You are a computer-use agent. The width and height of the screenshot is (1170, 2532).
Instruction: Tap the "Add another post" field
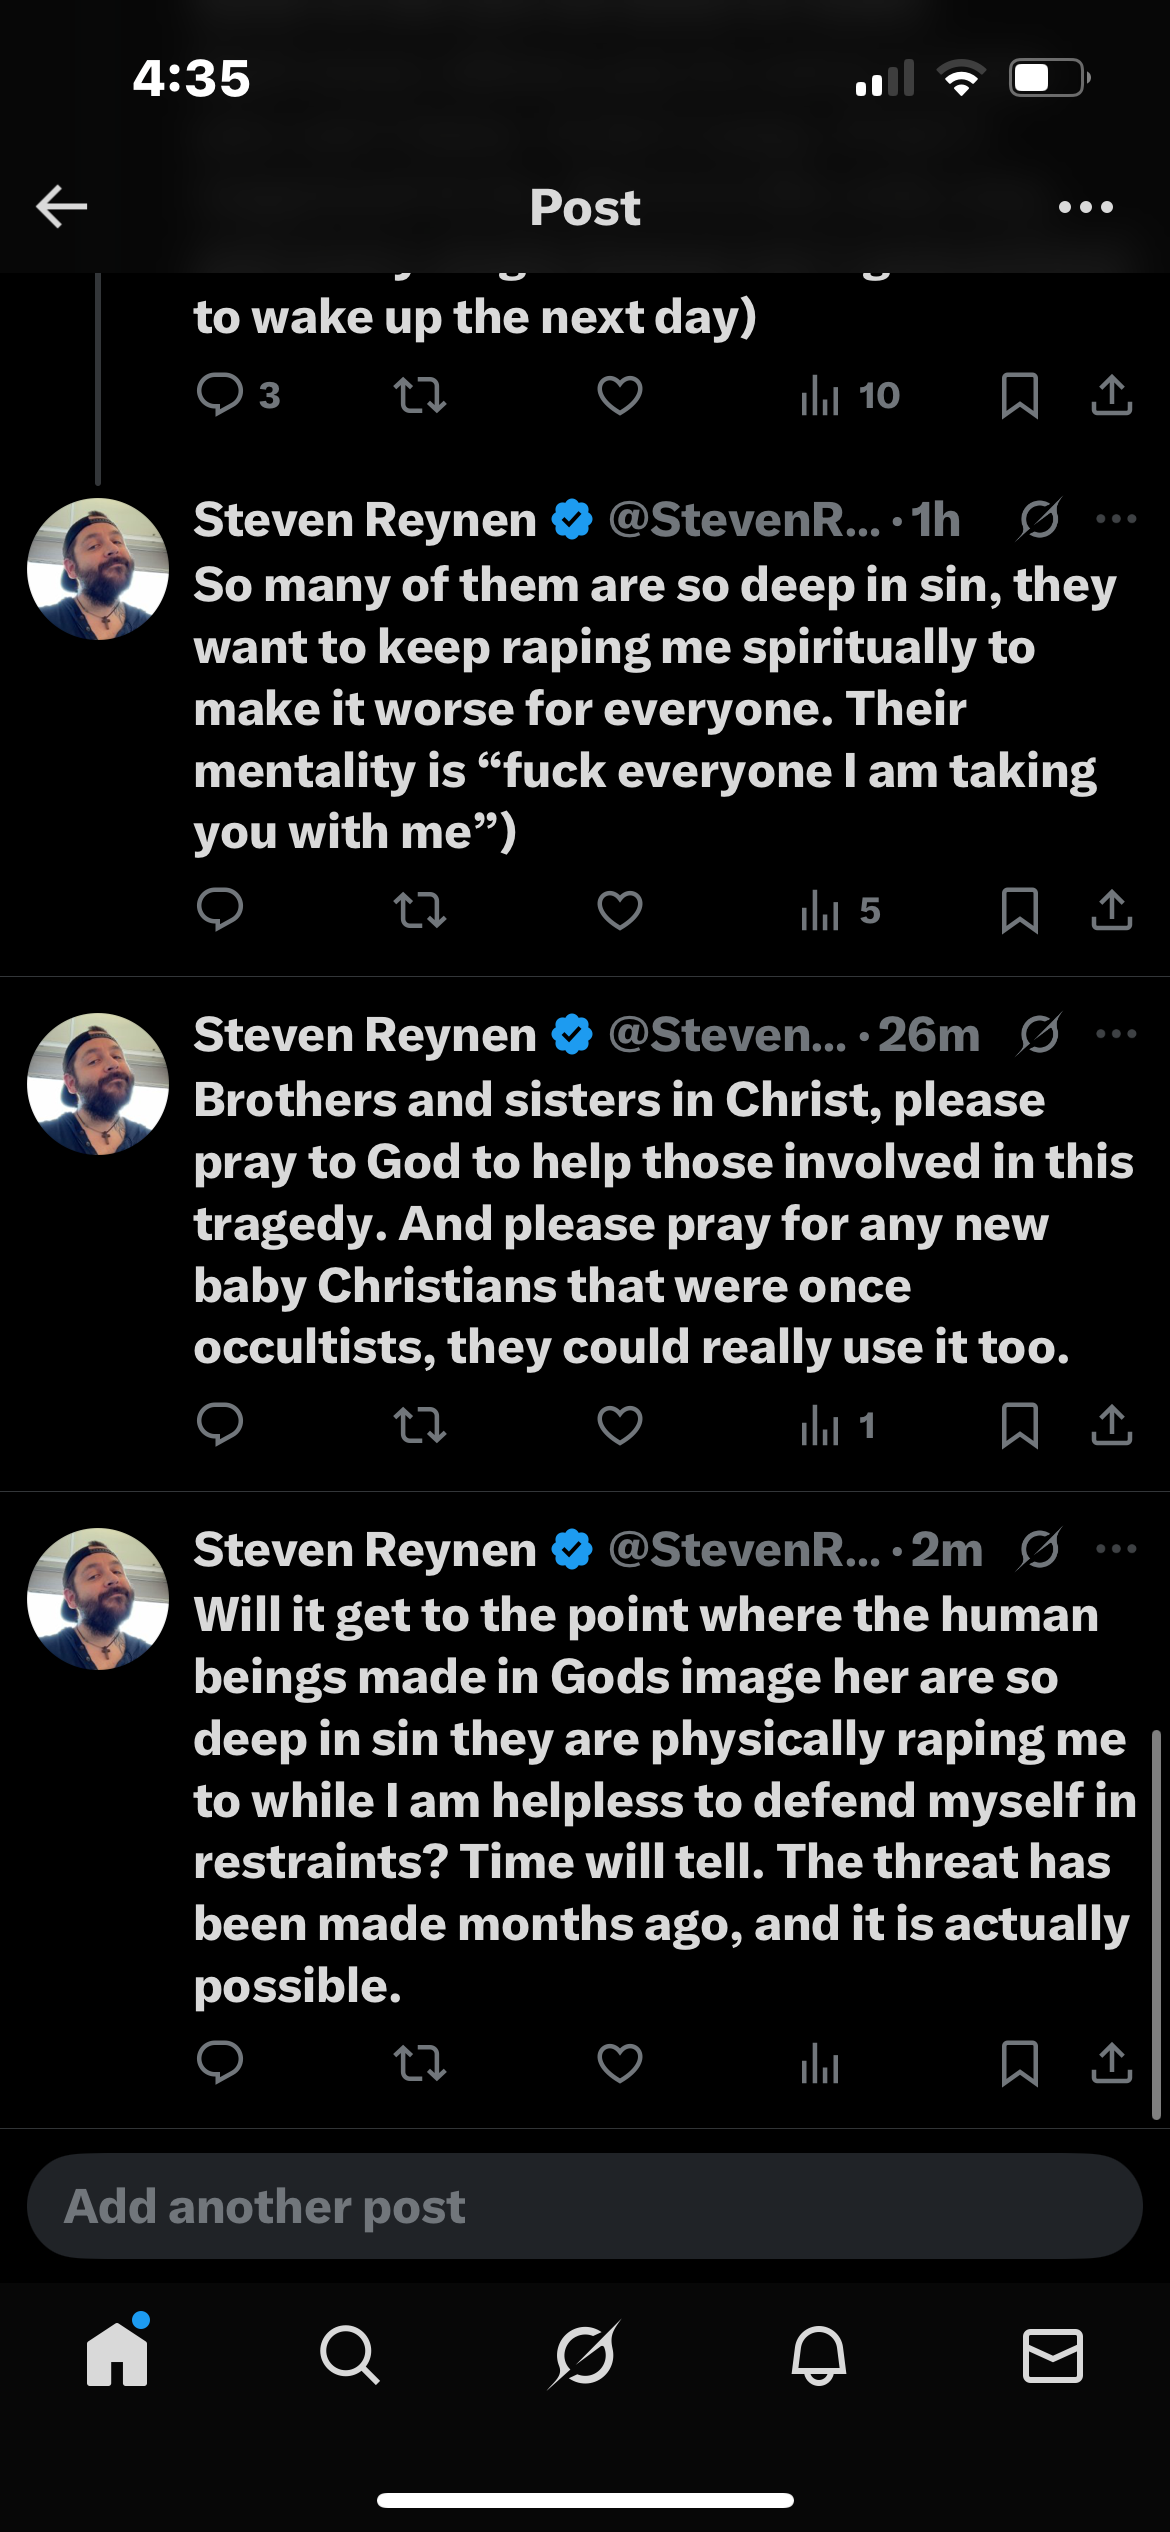point(585,2206)
